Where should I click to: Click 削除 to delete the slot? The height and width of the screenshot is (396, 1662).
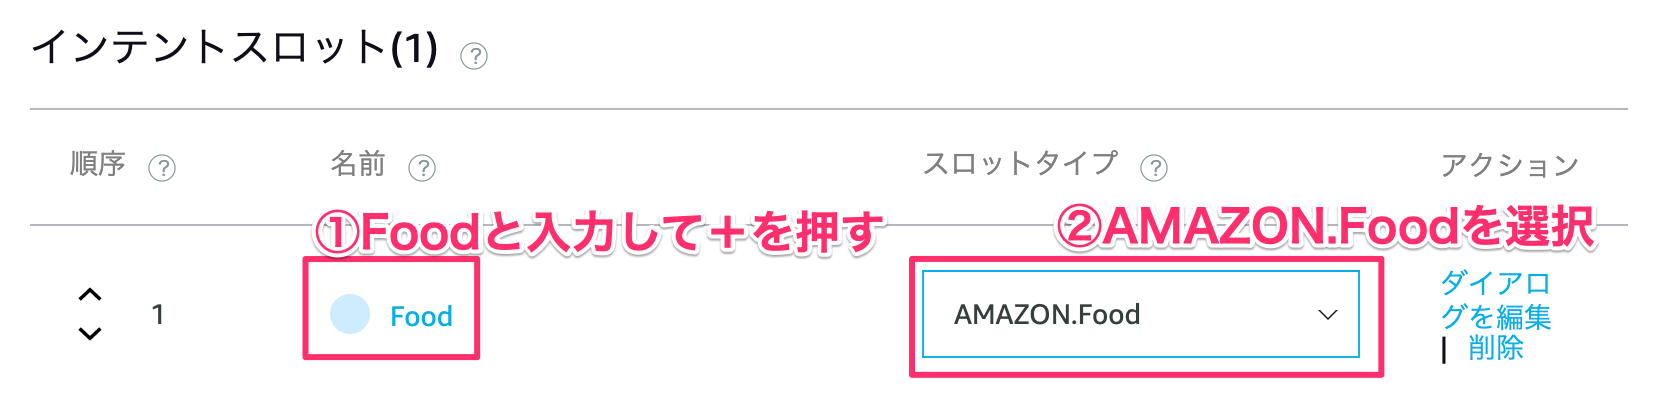pyautogui.click(x=1496, y=348)
